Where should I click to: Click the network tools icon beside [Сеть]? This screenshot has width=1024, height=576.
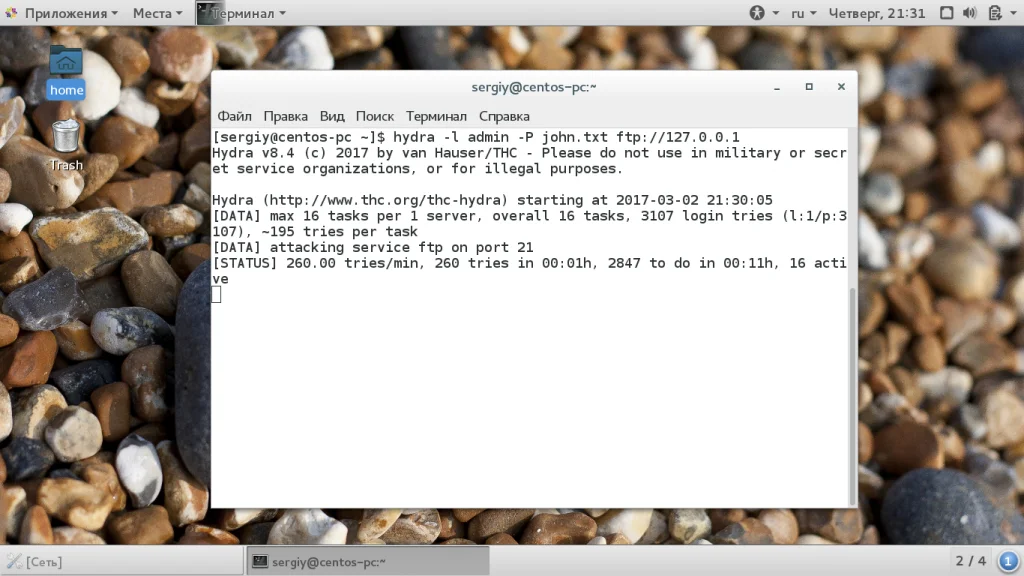pos(14,561)
